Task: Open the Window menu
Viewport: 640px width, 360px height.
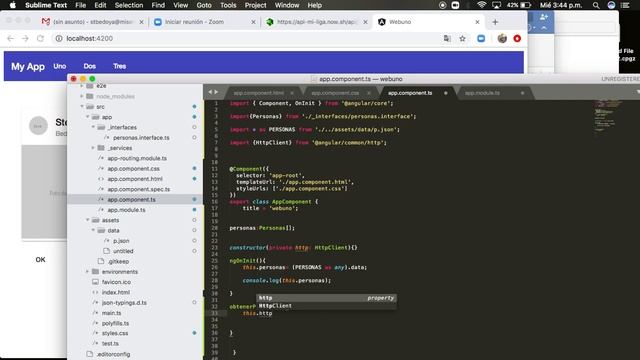Action: pyautogui.click(x=287, y=5)
